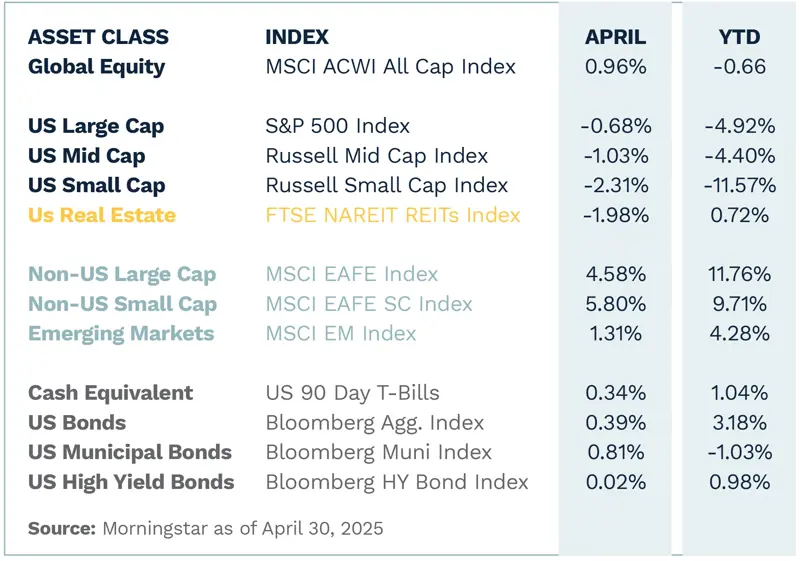Select the YTD column header
Image resolution: width=800 pixels, height=561 pixels.
pos(739,38)
